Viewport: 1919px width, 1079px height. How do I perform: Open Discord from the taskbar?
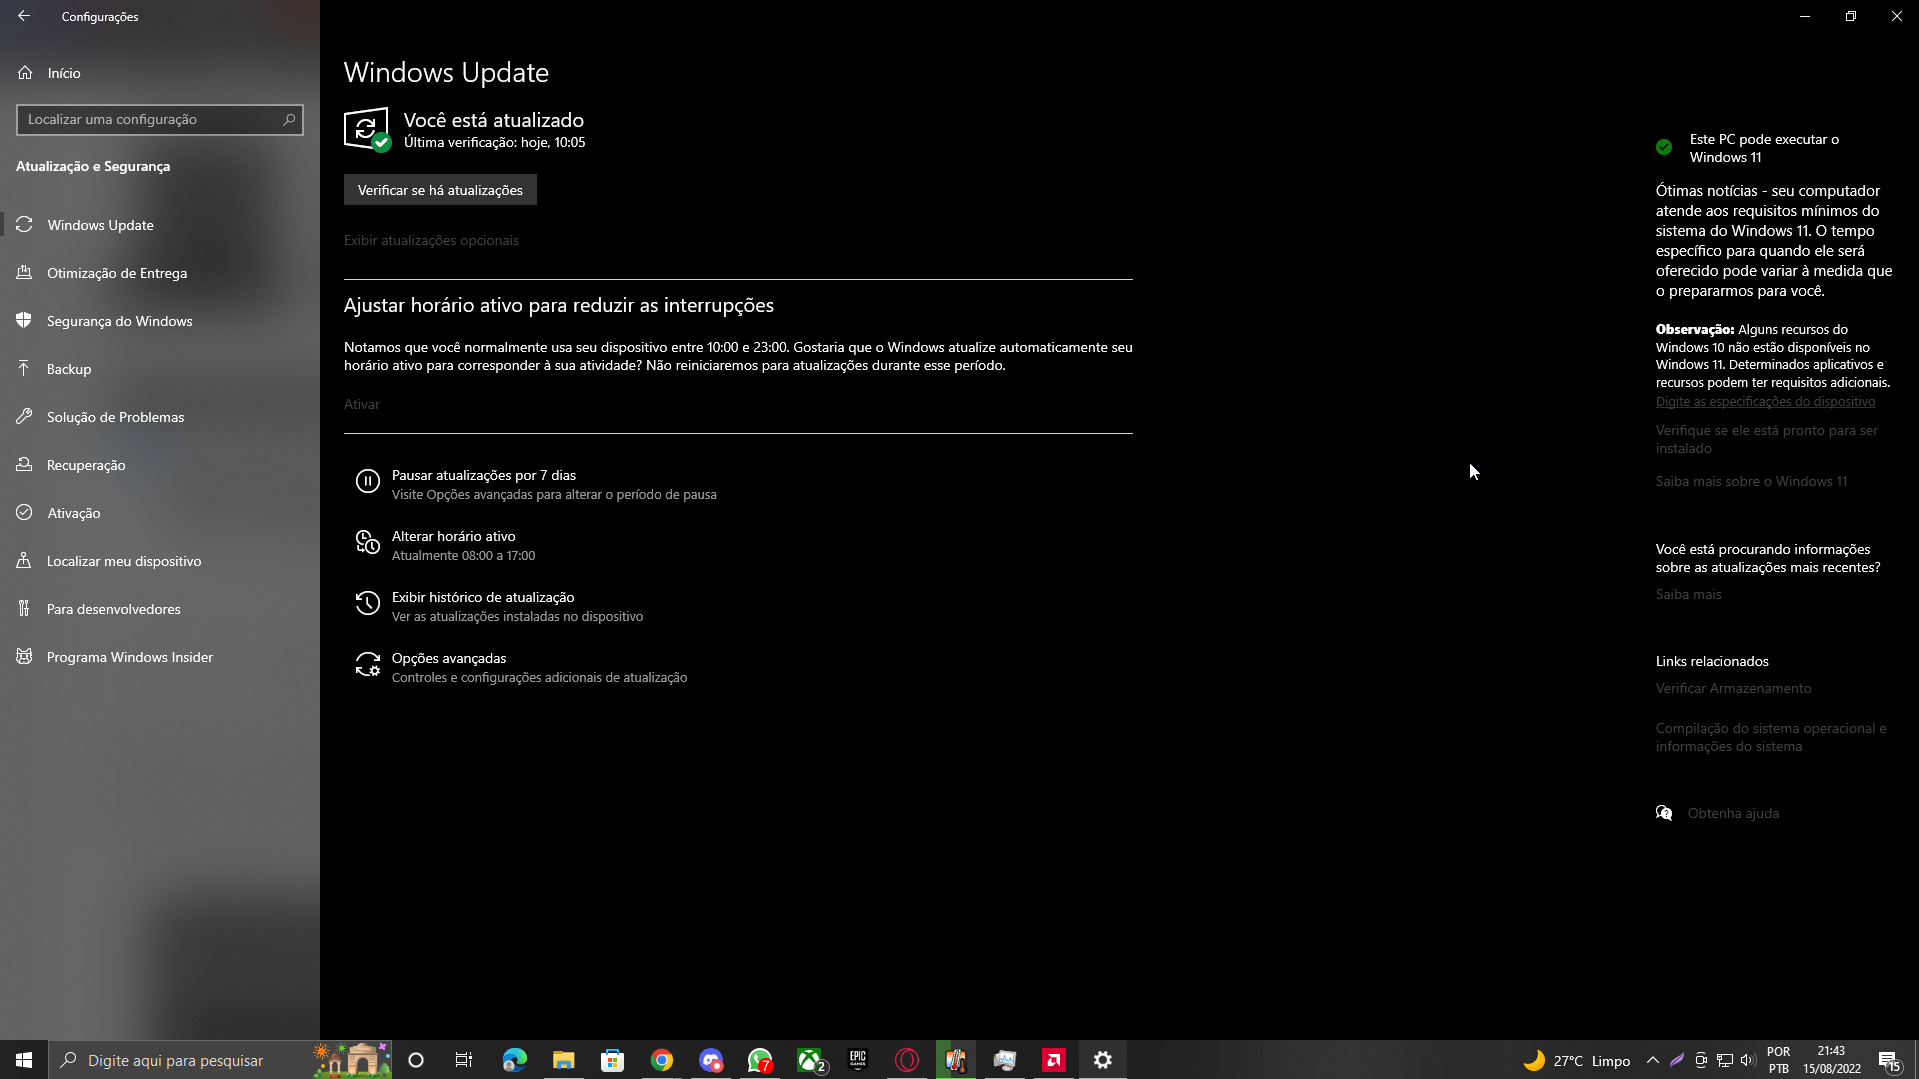pyautogui.click(x=711, y=1060)
